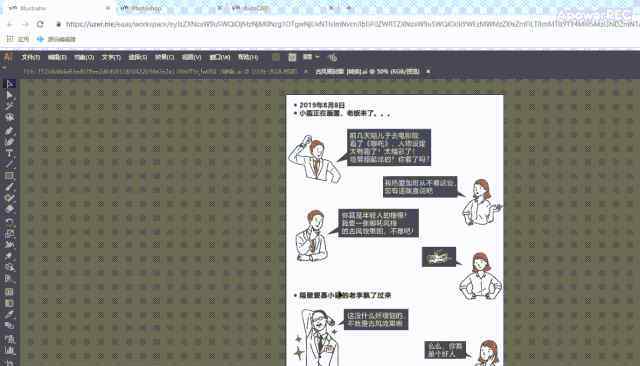The image size is (640, 366).
Task: Open the 帮助(H) menu
Action: click(x=248, y=58)
